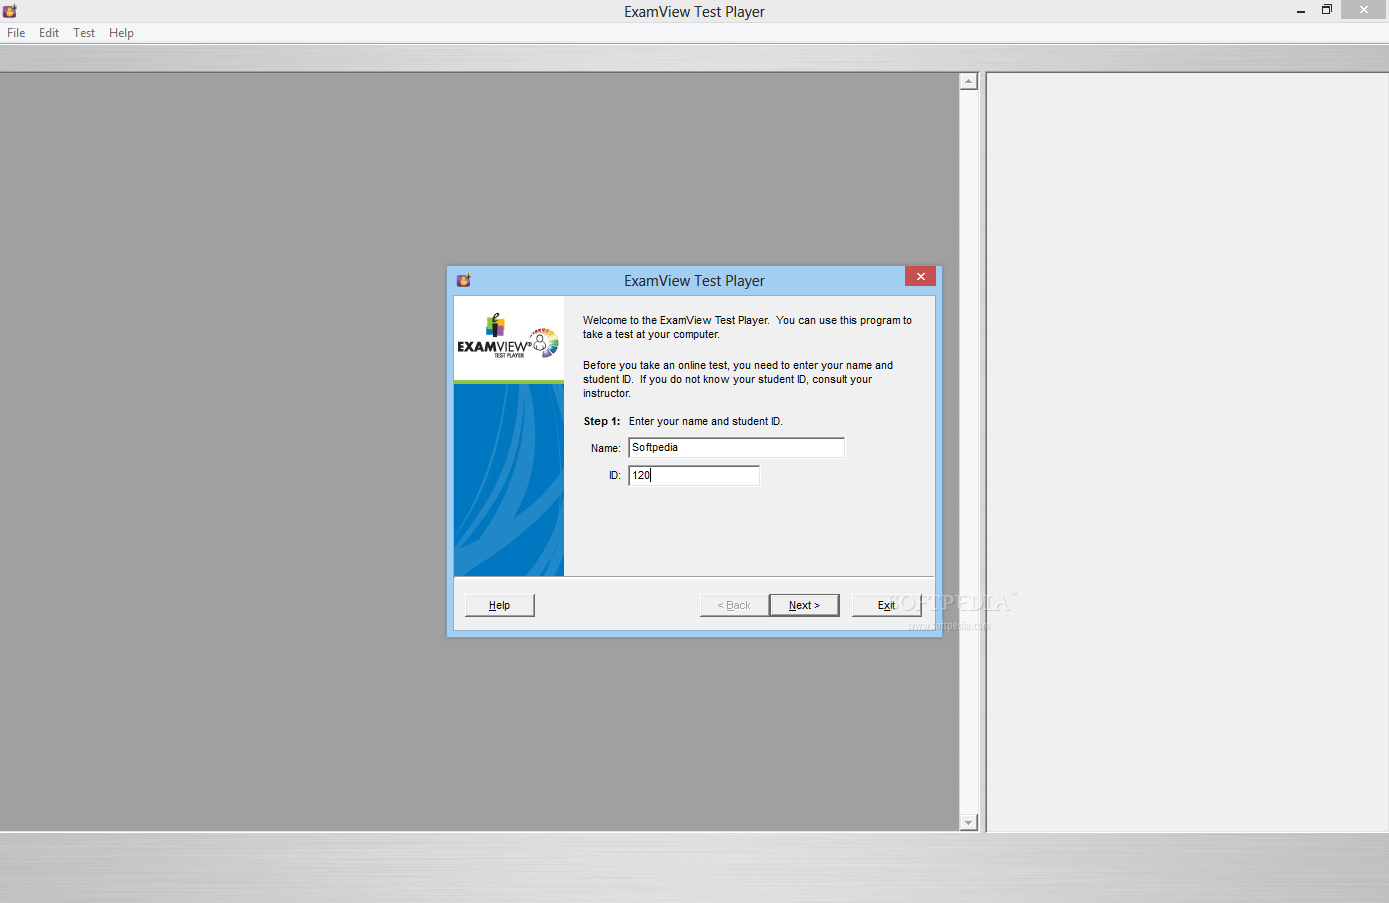The width and height of the screenshot is (1389, 903).
Task: Click the dialog's ExamView title bar icon
Action: pyautogui.click(x=463, y=280)
